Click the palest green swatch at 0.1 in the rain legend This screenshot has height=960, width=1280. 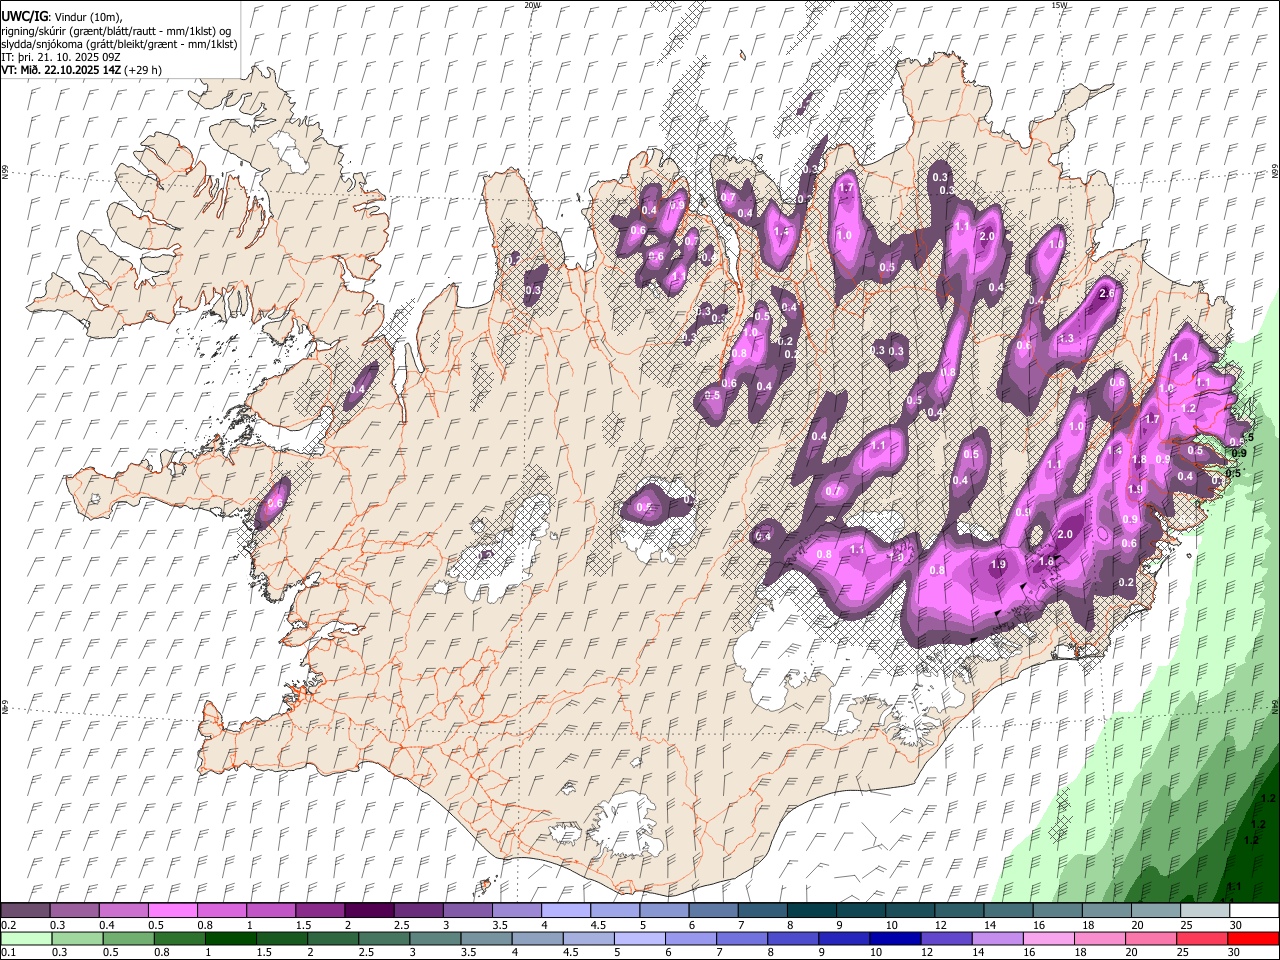(26, 938)
